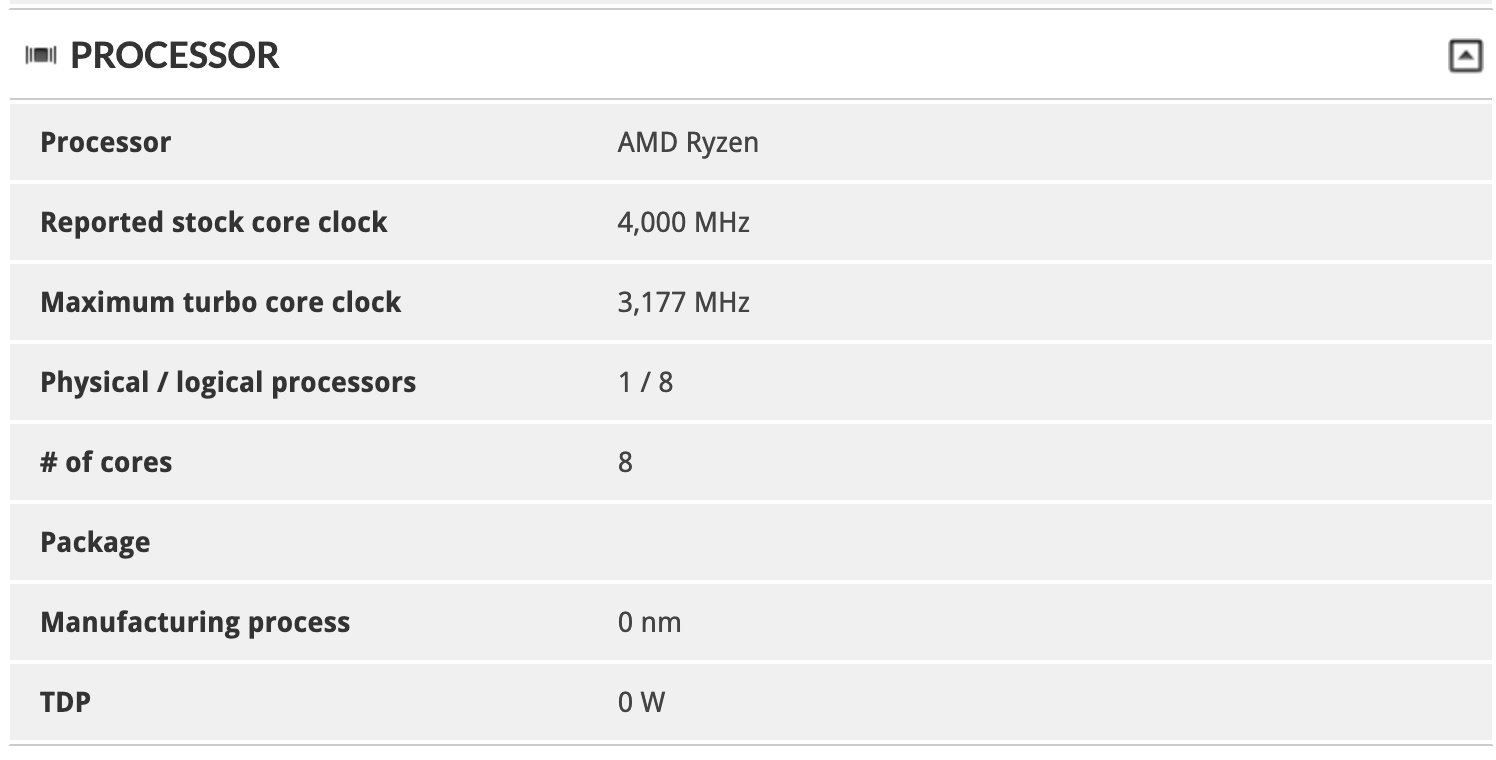Click Reported stock core clock label
This screenshot has width=1496, height=760.
pyautogui.click(x=213, y=222)
